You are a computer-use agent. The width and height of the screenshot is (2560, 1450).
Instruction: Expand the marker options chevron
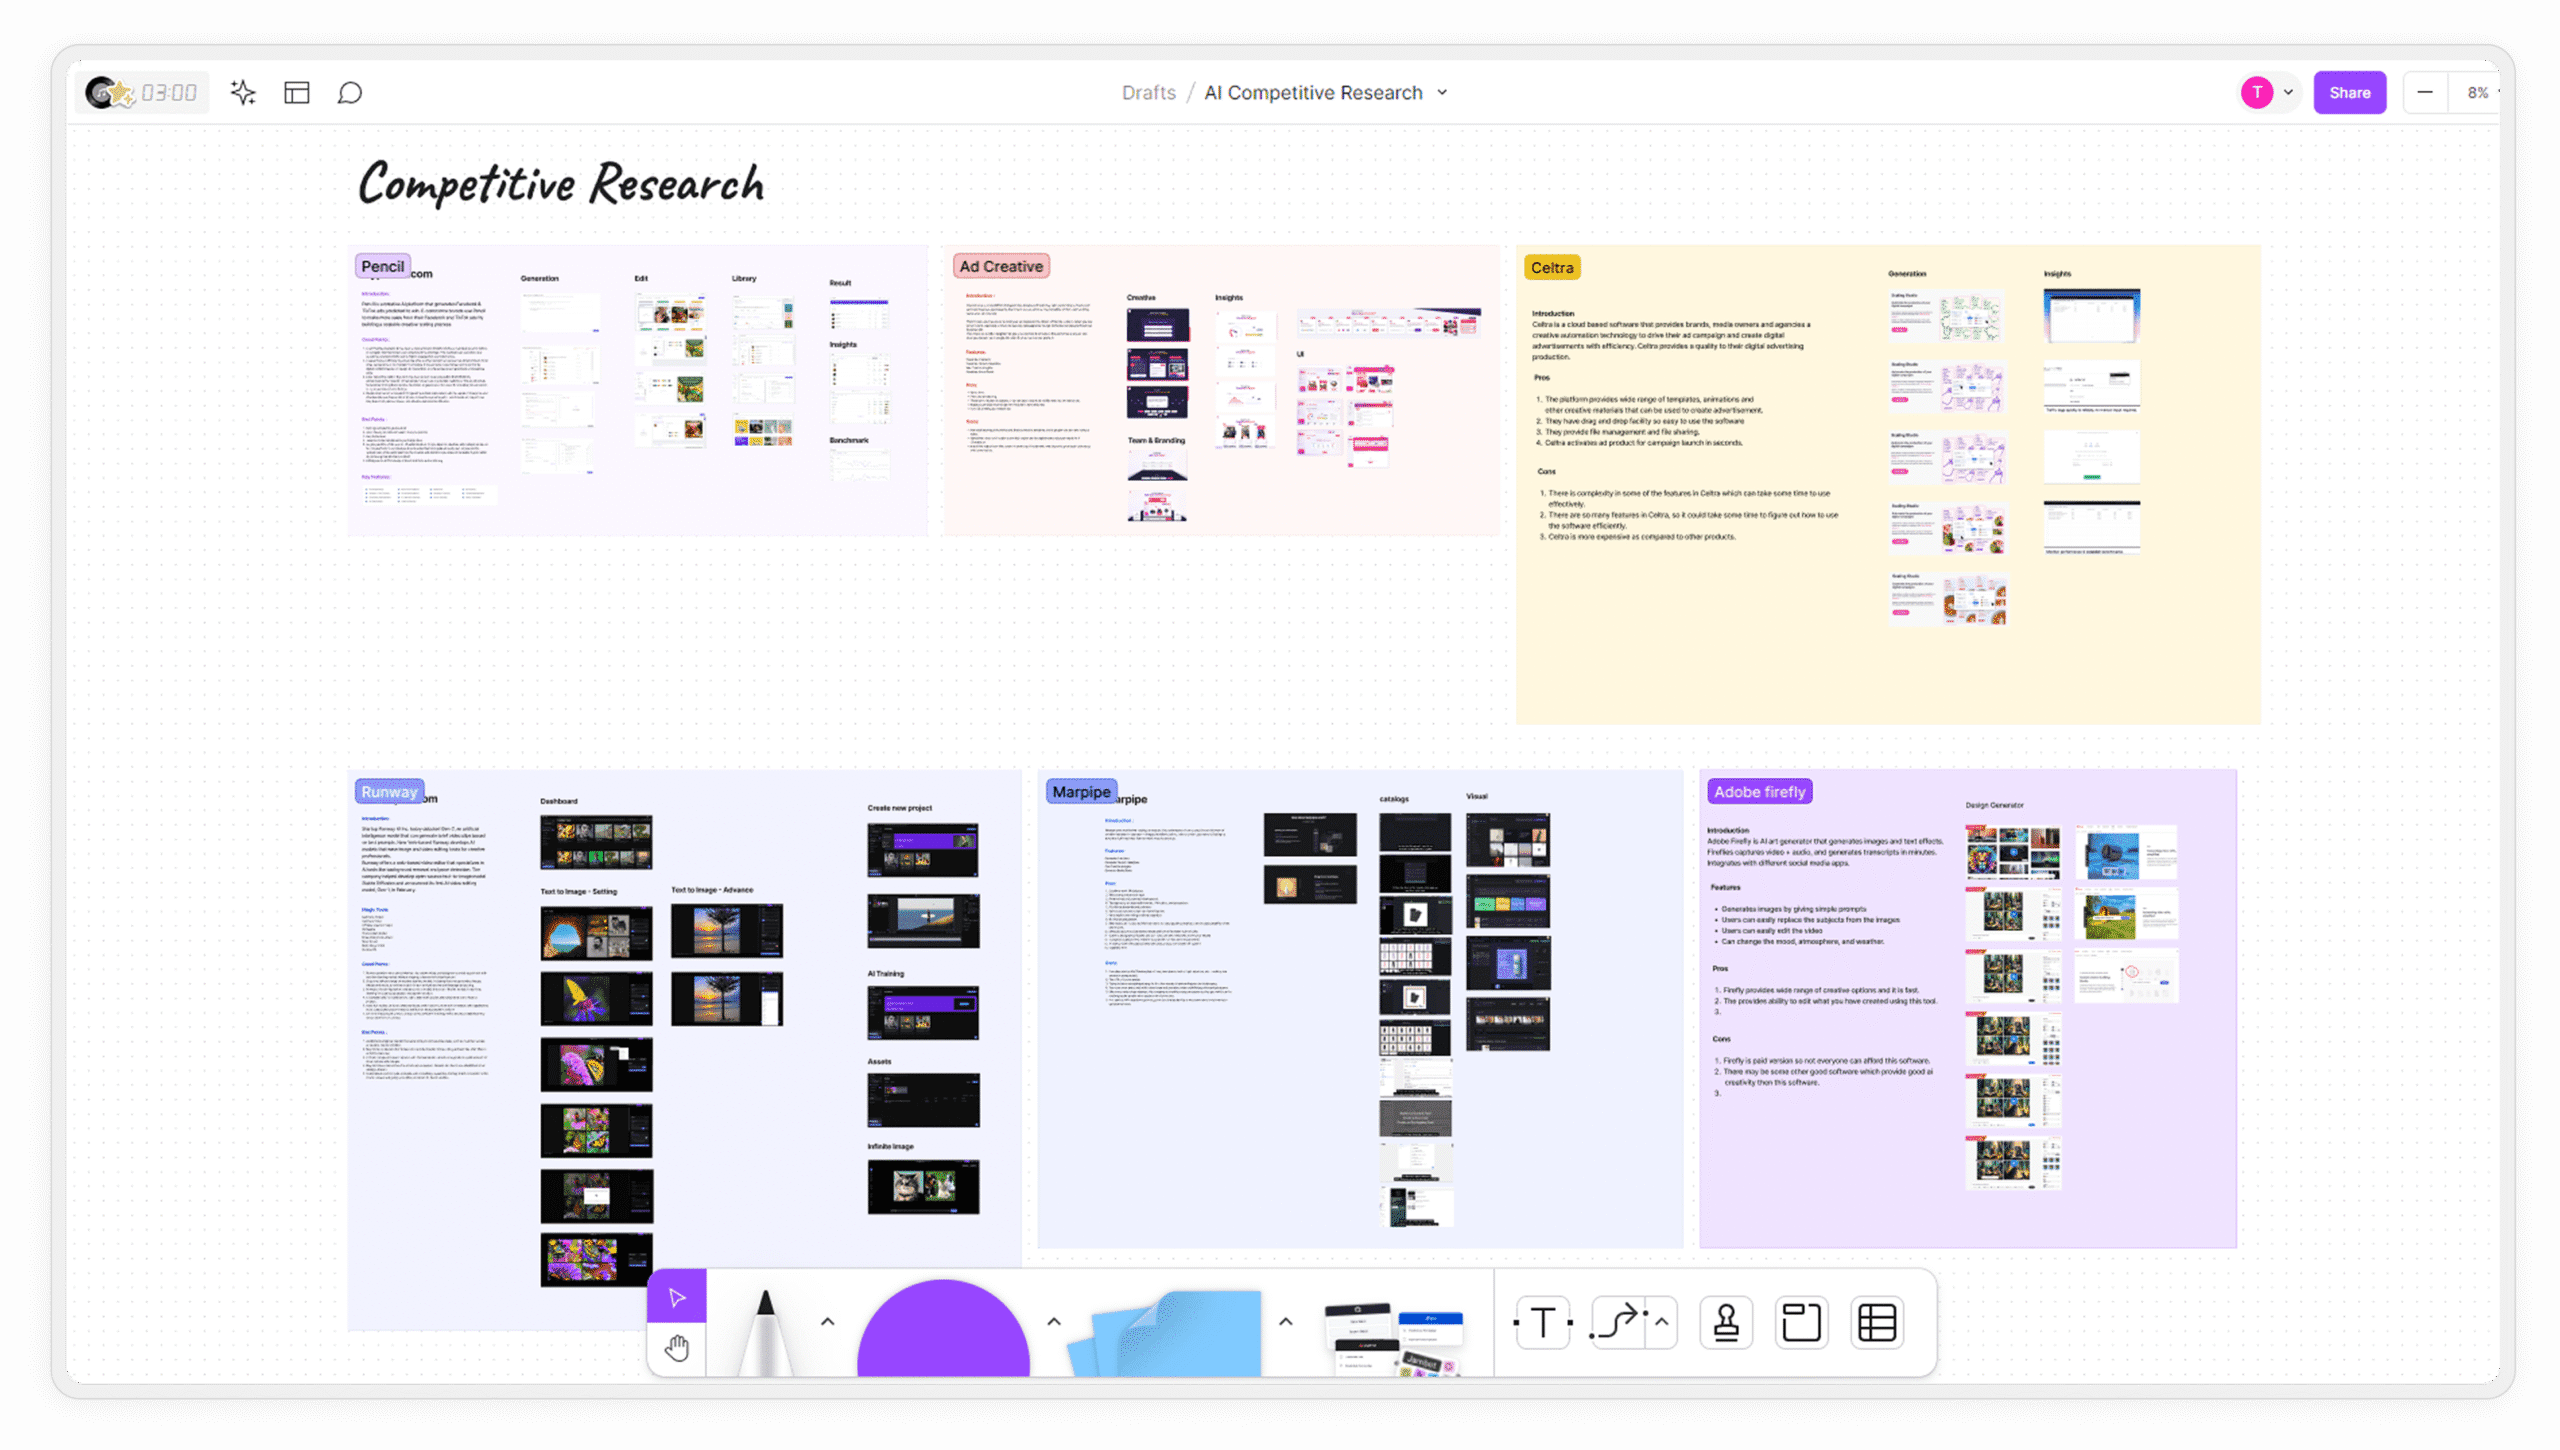[827, 1321]
